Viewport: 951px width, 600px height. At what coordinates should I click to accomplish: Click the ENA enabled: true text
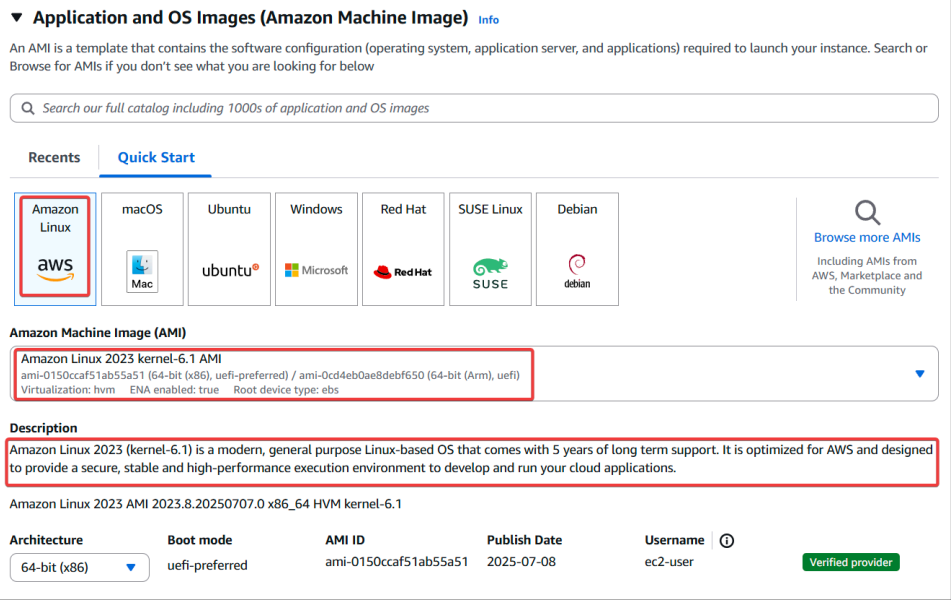[x=174, y=390]
